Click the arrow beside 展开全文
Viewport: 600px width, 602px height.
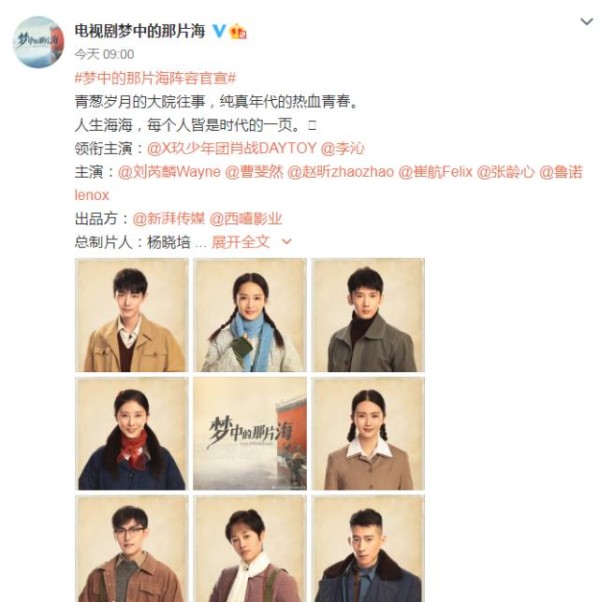click(x=287, y=242)
